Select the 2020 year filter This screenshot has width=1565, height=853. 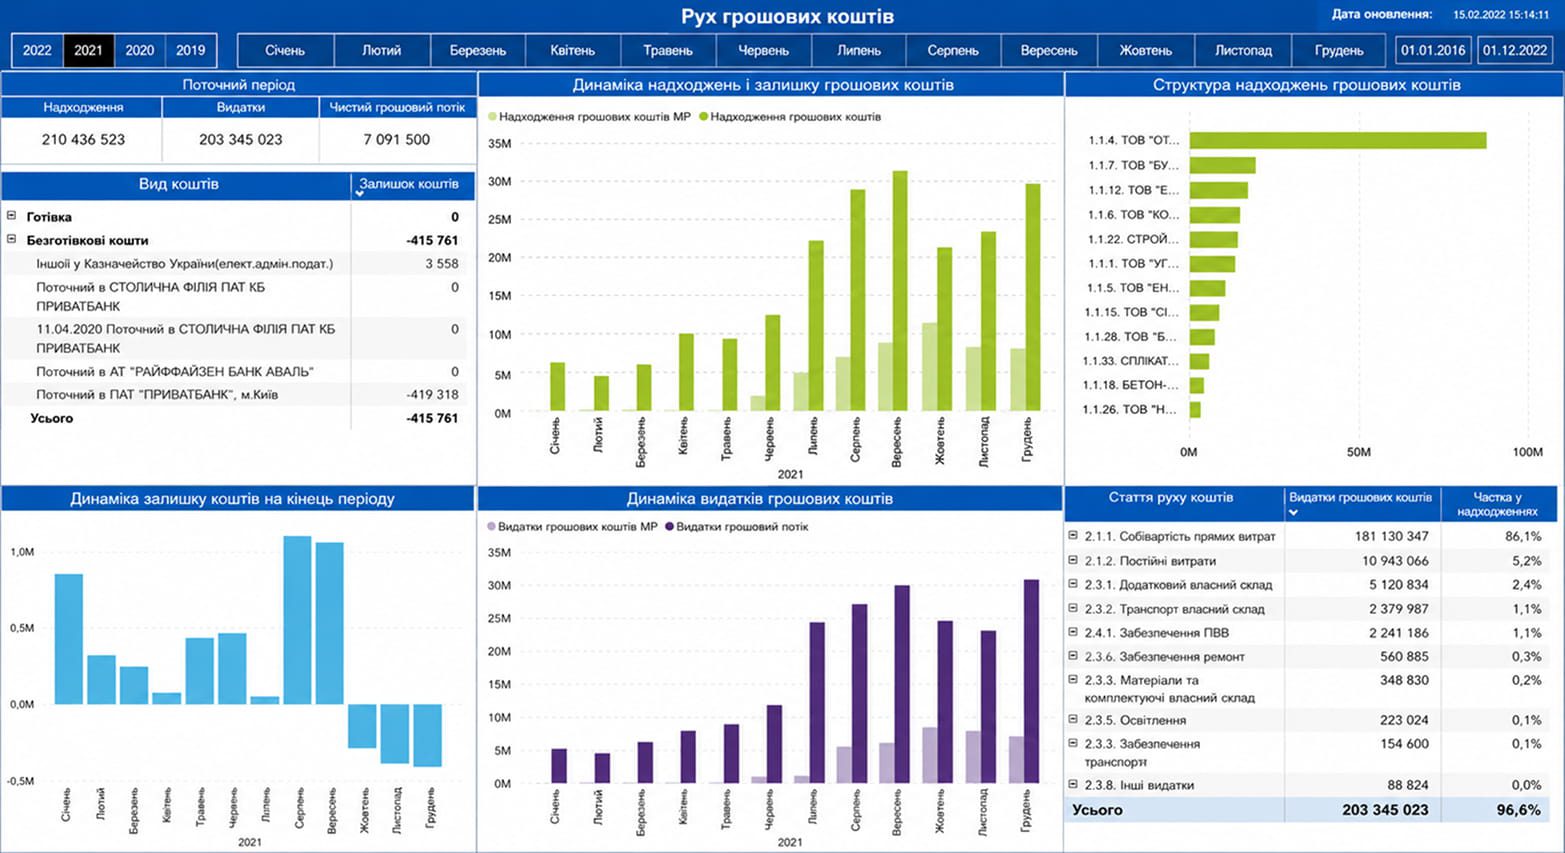click(139, 50)
